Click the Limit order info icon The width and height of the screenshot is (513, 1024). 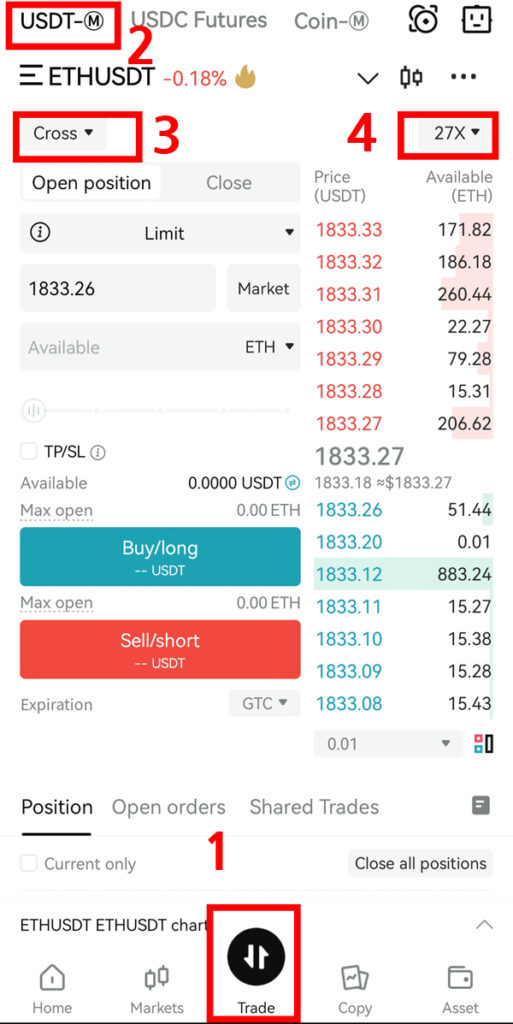[x=40, y=232]
